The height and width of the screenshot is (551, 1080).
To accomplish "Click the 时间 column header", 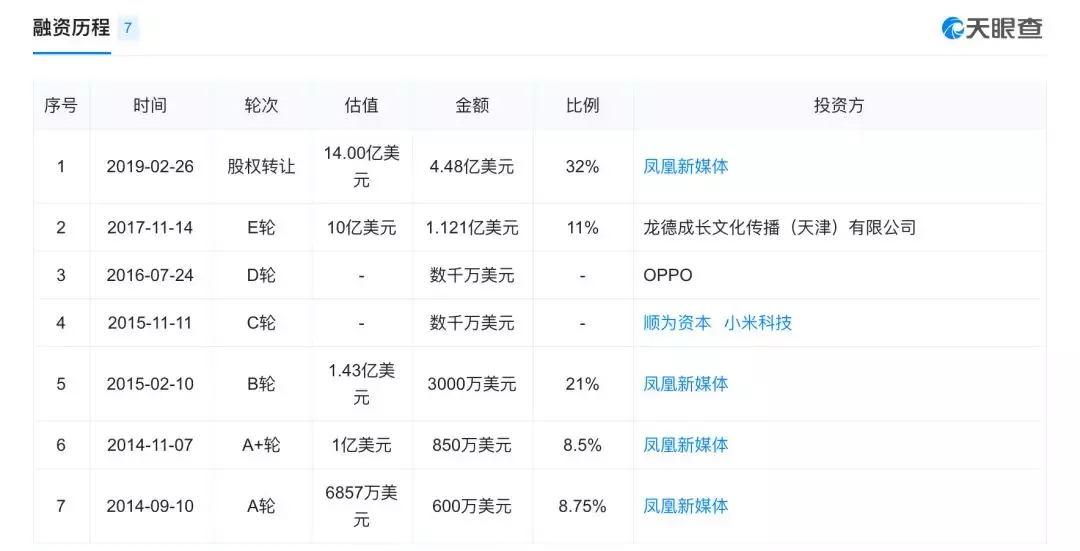I will [x=150, y=105].
